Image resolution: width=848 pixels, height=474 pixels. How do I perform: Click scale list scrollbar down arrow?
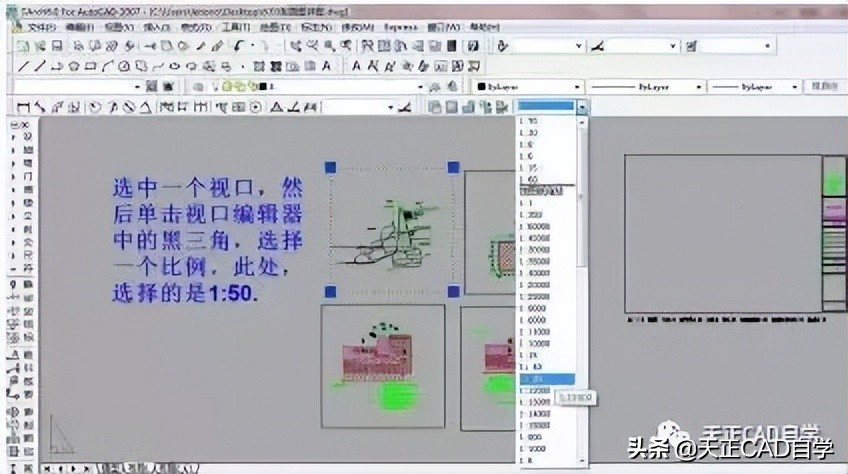(x=582, y=460)
